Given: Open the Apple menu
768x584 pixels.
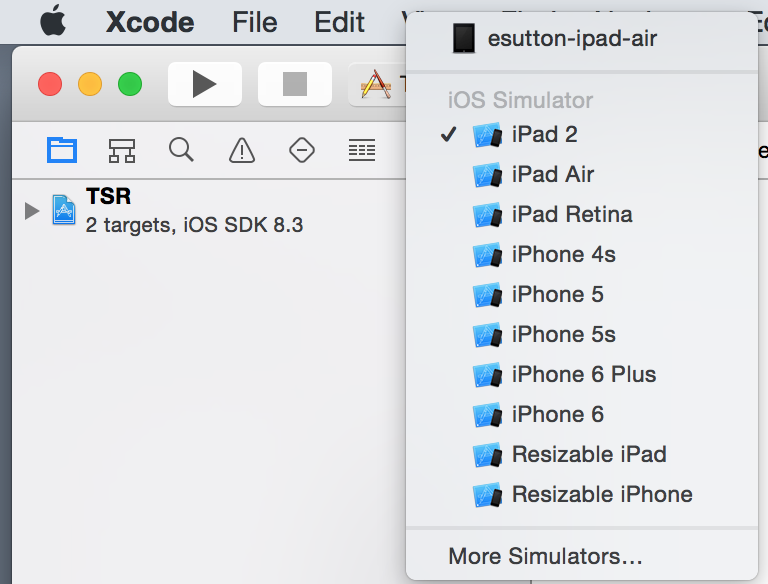Looking at the screenshot, I should (x=53, y=21).
